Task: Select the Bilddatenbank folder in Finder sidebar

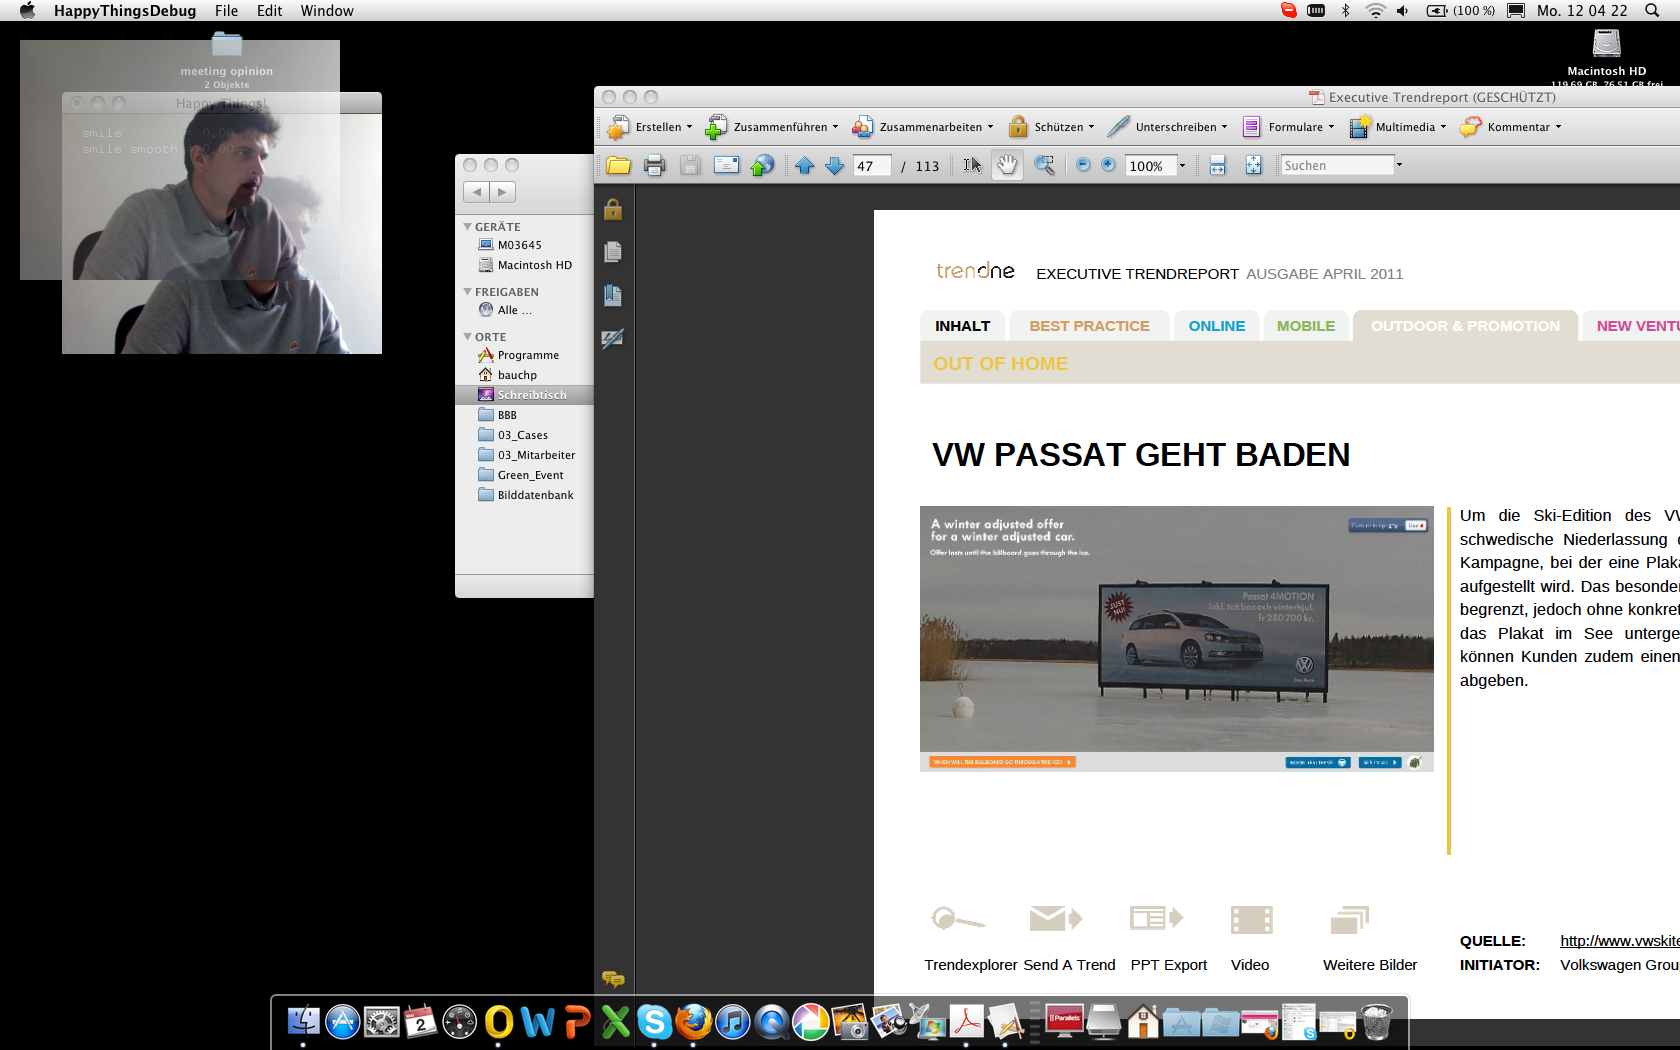Action: [524, 495]
